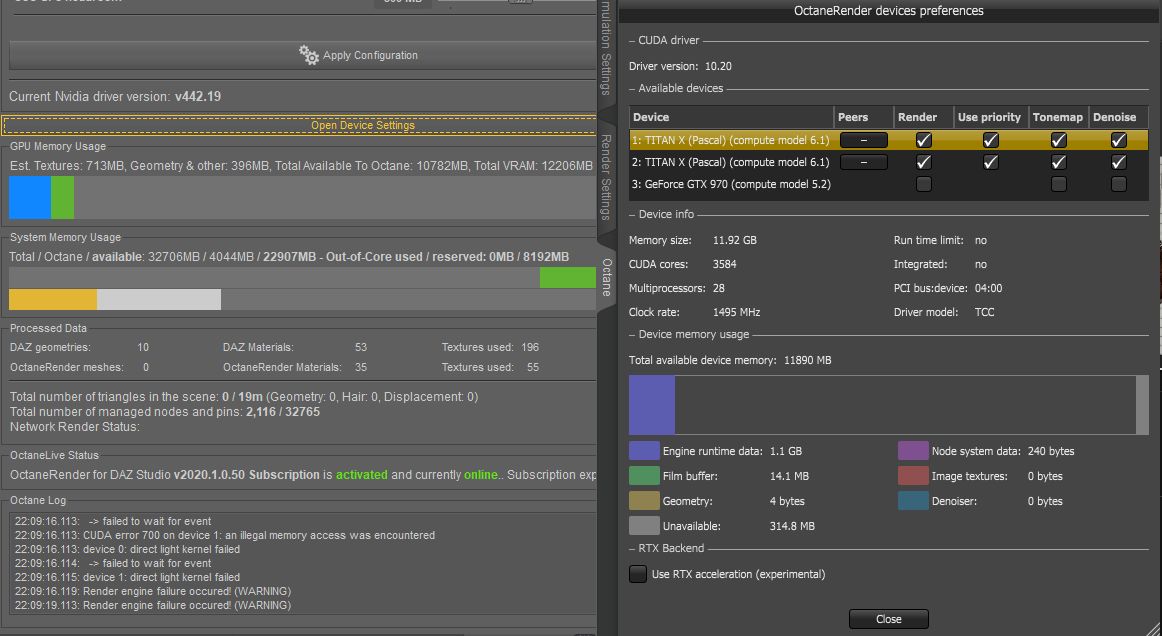
Task: Click the Device column header
Action: tap(731, 117)
